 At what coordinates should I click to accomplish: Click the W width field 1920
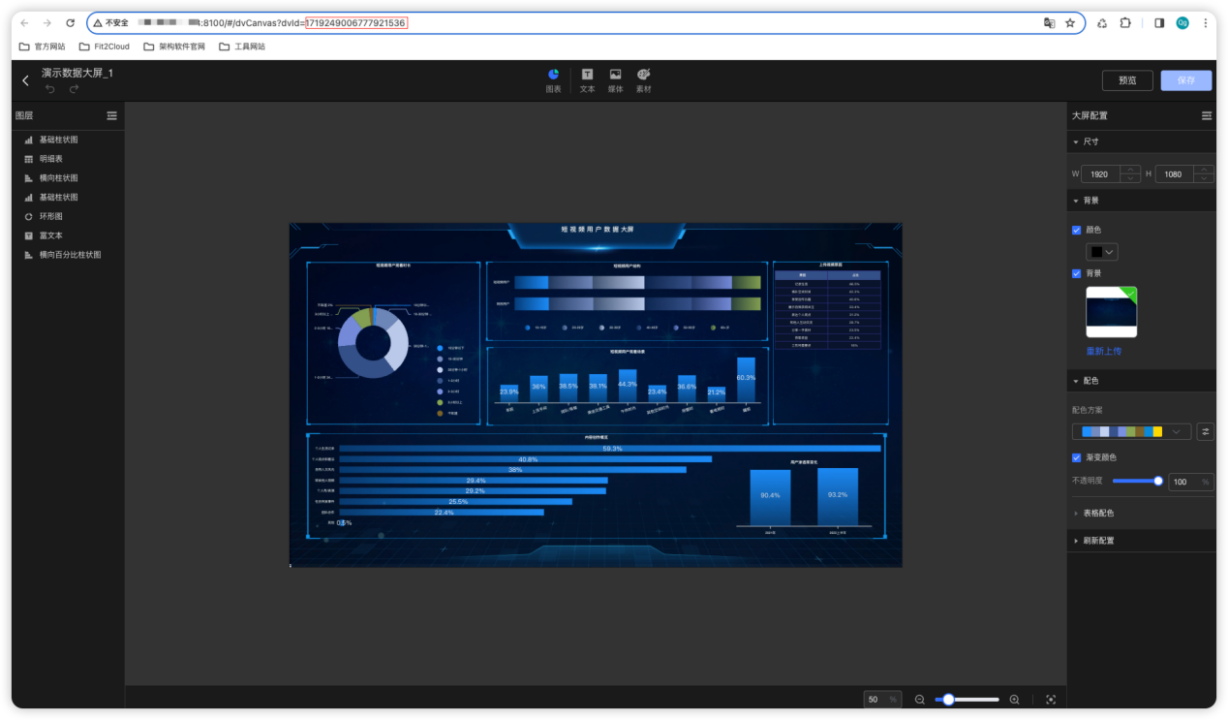pyautogui.click(x=1099, y=174)
